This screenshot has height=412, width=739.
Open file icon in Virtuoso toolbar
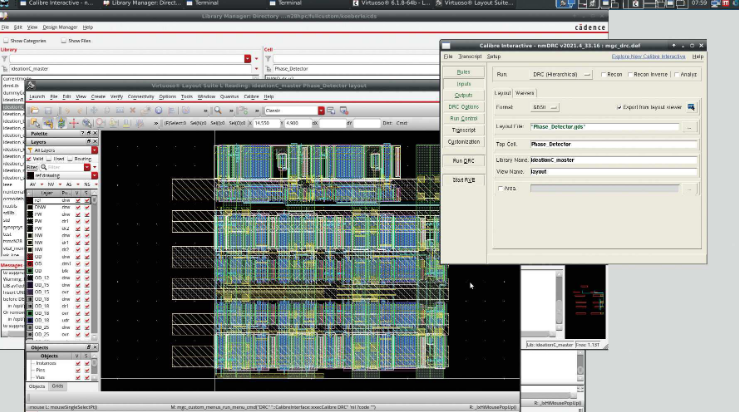[34, 110]
